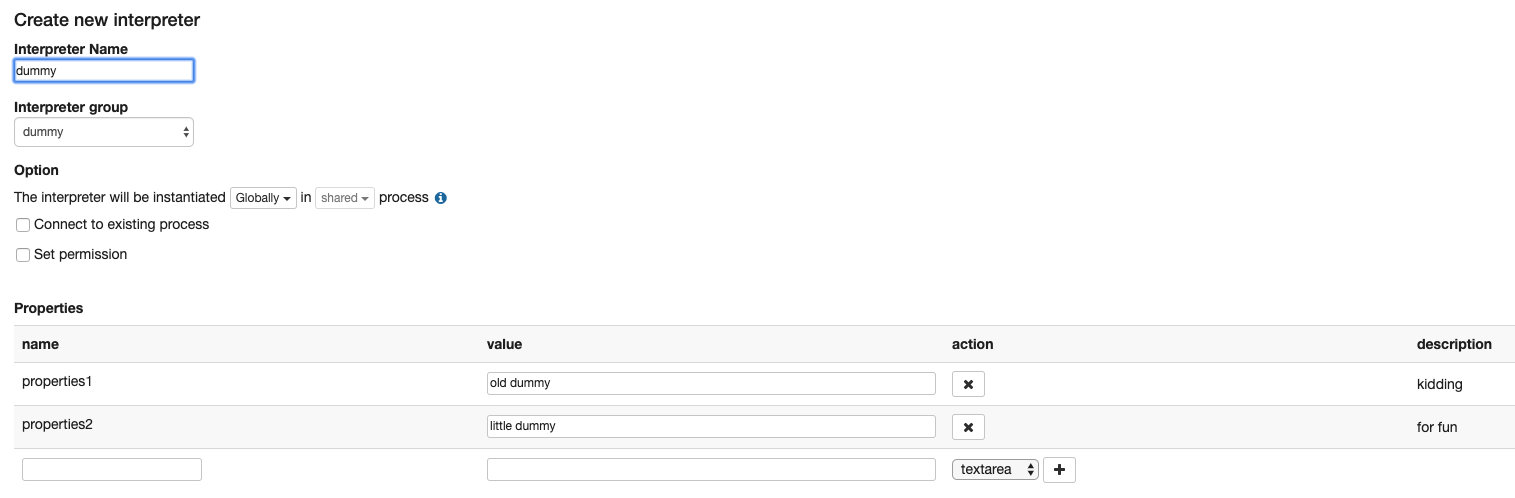Image resolution: width=1515 pixels, height=498 pixels.
Task: Edit the properties1 value field
Action: (x=711, y=384)
